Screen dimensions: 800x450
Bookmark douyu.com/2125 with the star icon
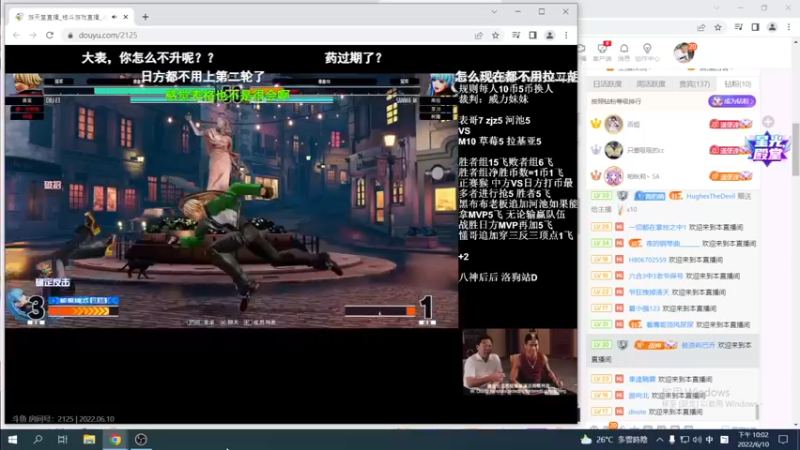(x=495, y=35)
